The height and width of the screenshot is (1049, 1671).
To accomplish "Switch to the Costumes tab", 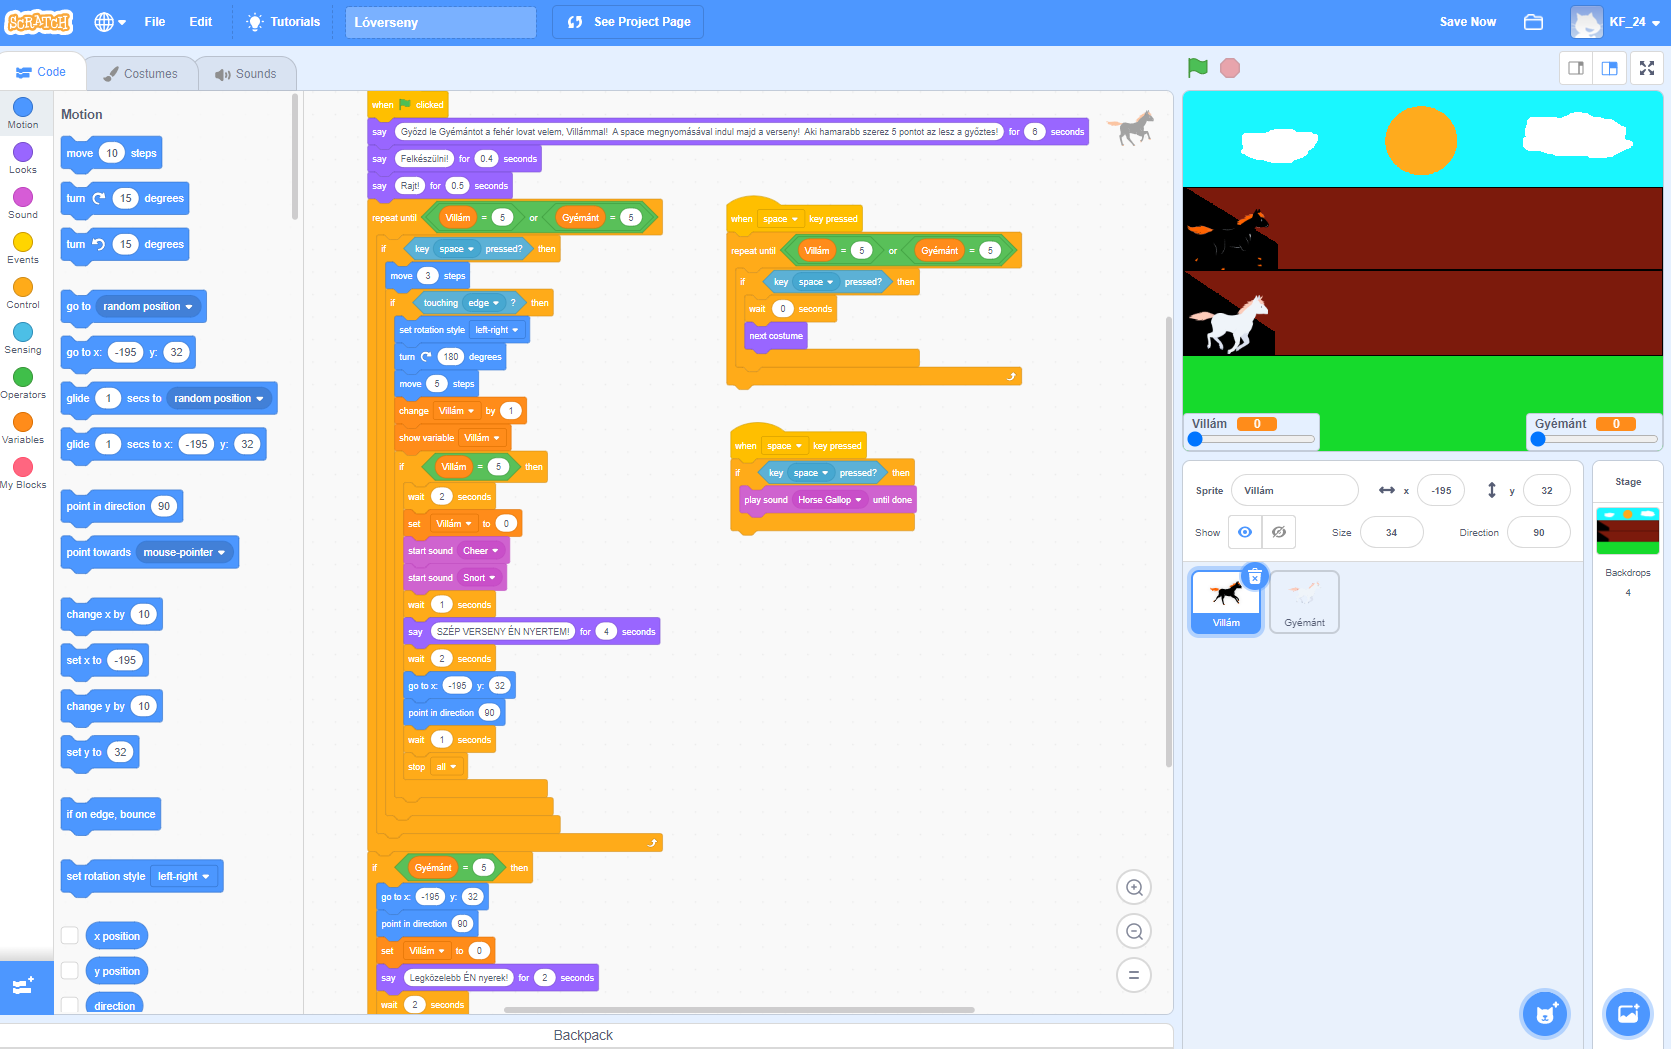I will point(141,72).
